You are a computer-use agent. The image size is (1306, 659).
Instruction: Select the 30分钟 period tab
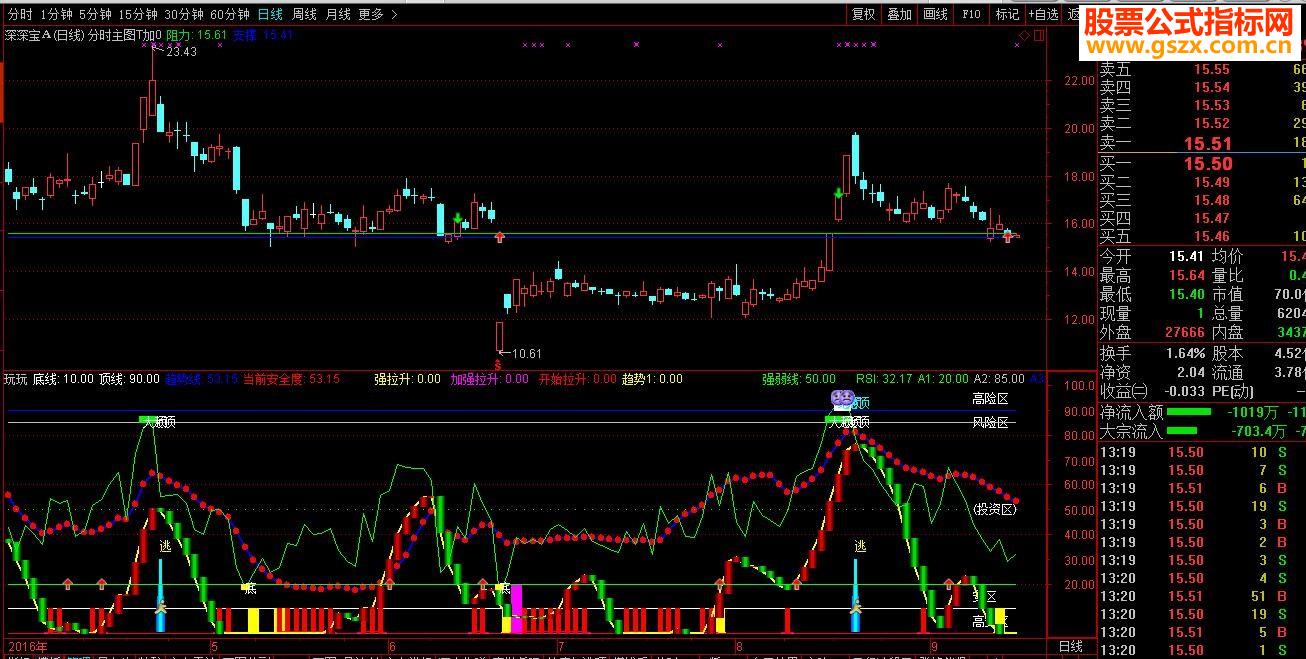coord(184,14)
